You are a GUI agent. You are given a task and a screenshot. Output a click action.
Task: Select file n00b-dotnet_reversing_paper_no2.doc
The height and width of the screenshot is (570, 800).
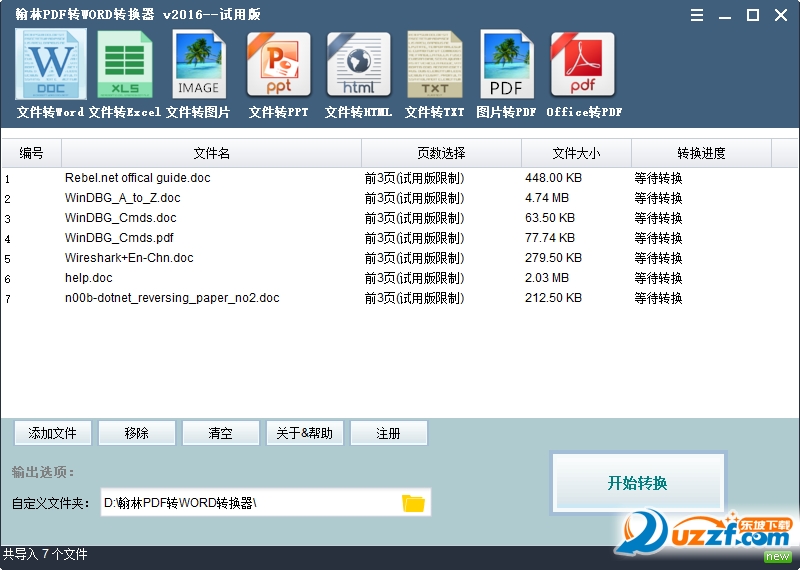tap(172, 298)
